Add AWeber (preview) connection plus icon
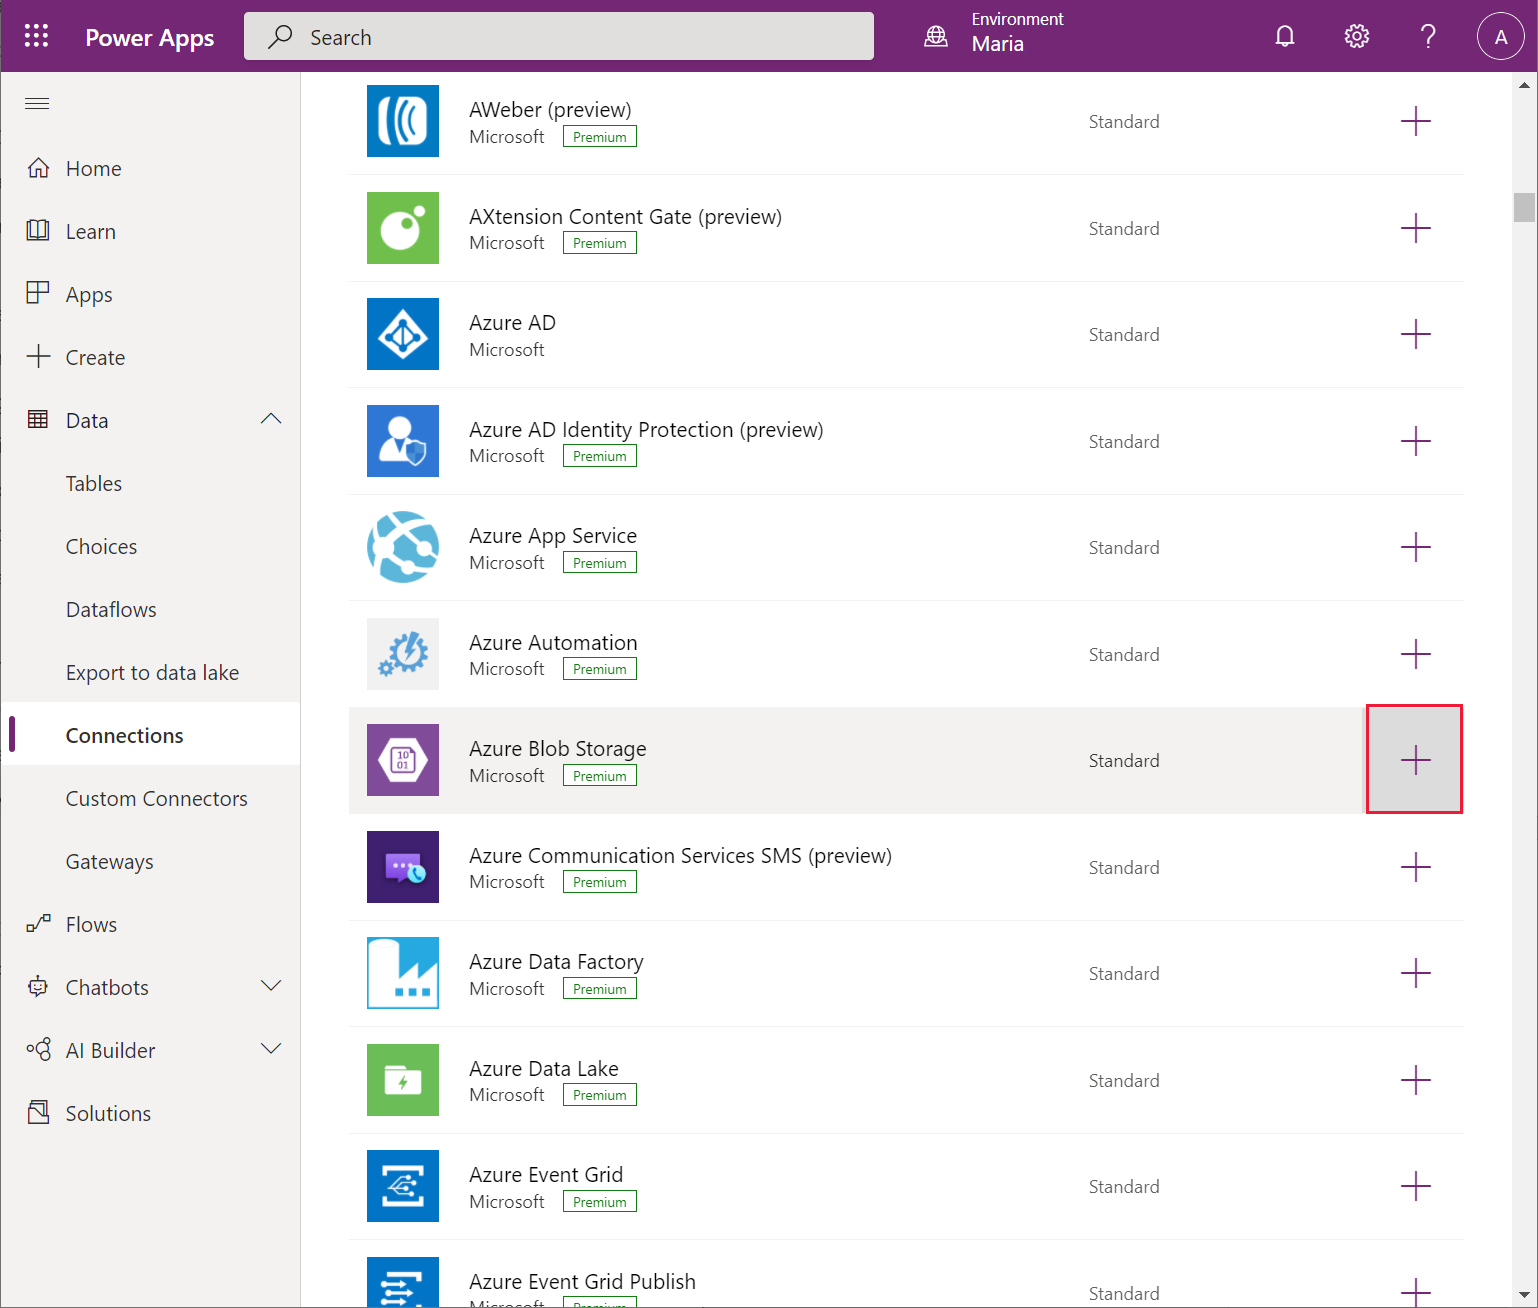Viewport: 1538px width, 1308px height. tap(1415, 122)
